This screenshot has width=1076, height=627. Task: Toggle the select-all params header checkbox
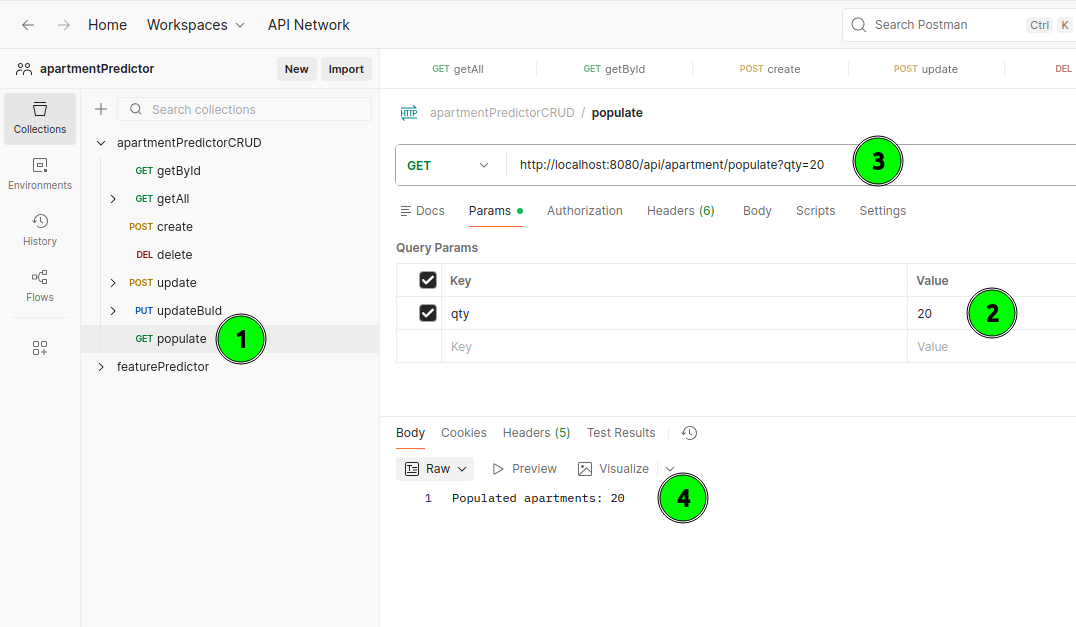428,280
